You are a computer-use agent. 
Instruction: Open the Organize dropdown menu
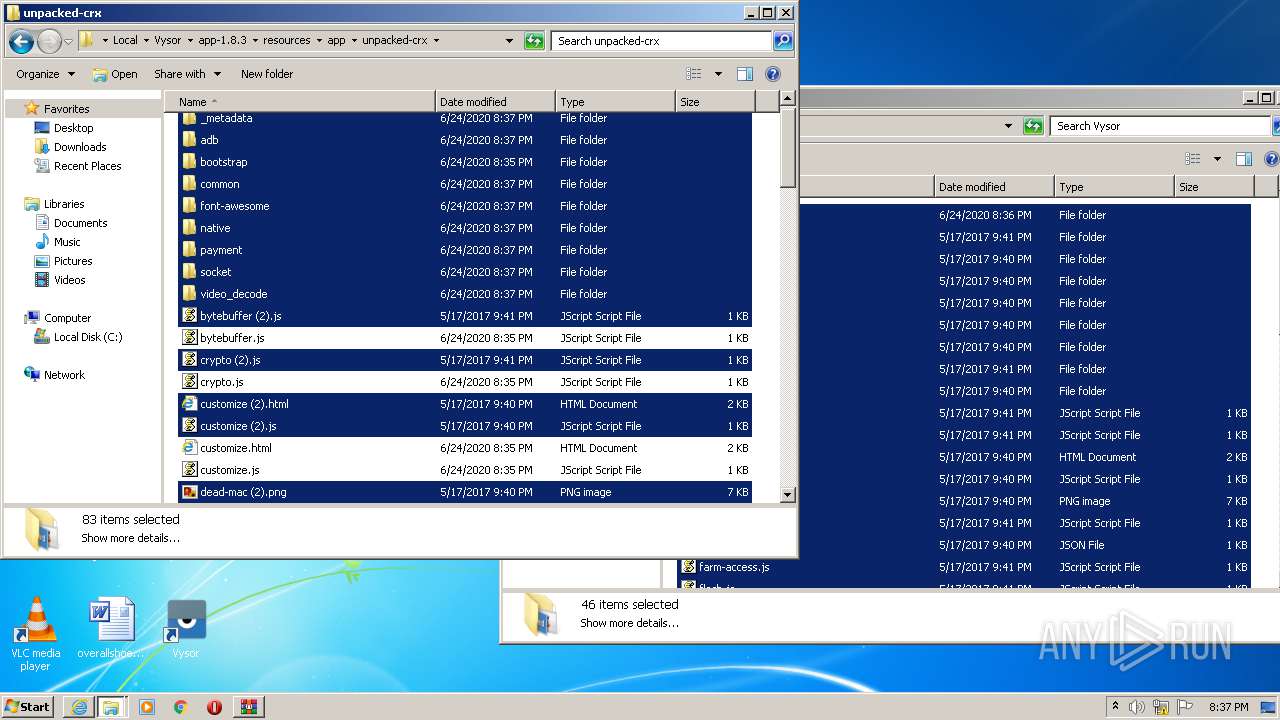coord(46,74)
